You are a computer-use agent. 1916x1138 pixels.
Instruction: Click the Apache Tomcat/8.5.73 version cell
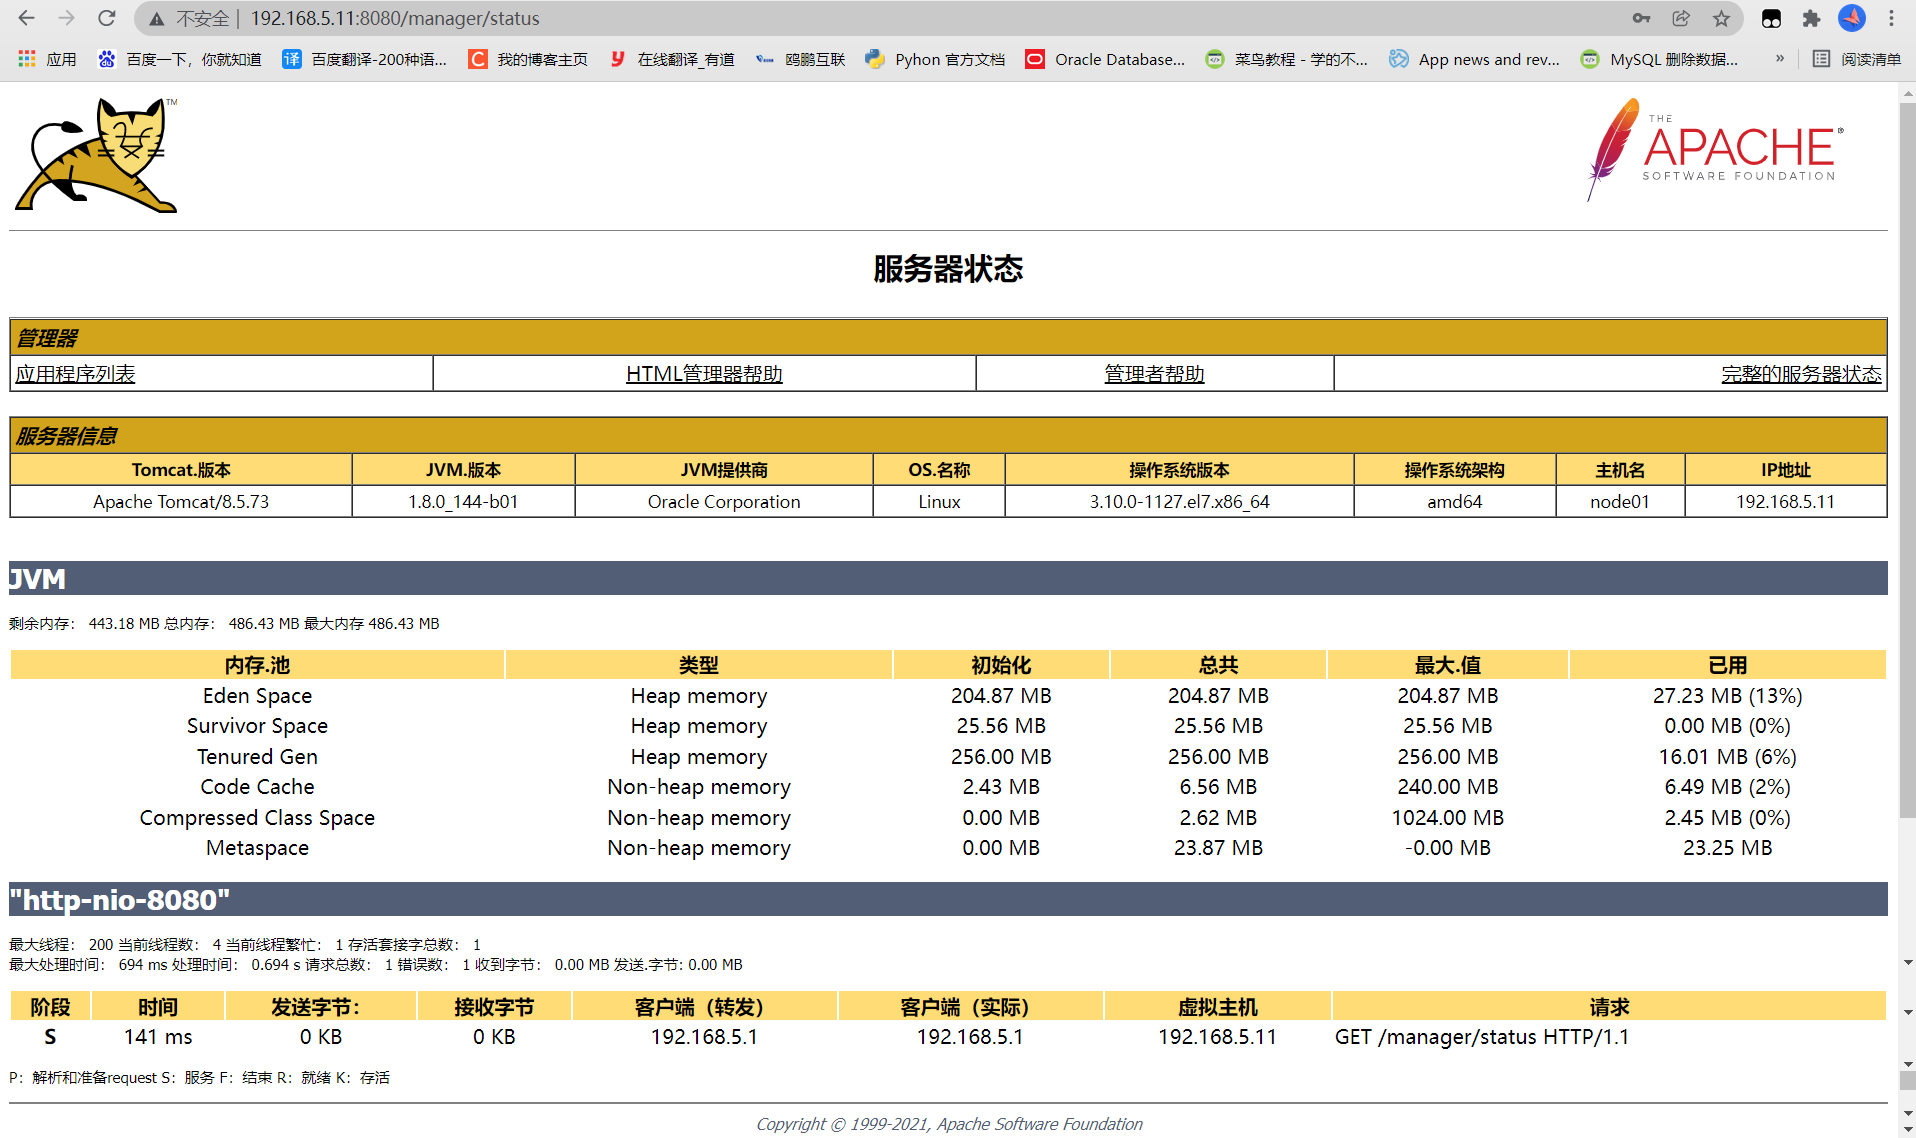181,502
